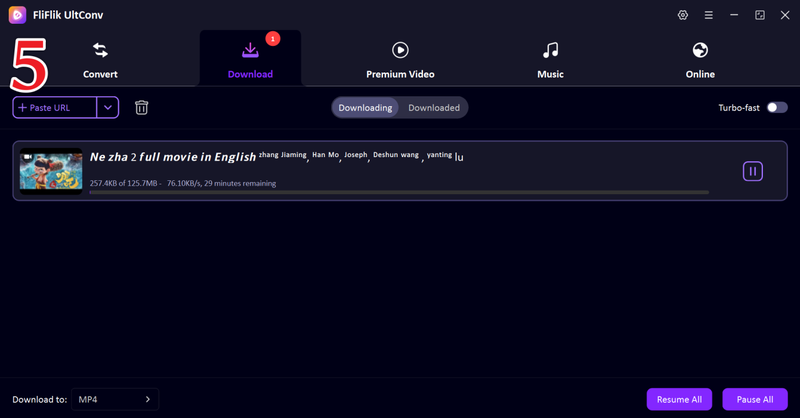The width and height of the screenshot is (800, 418).
Task: Click the Turbo-fast label
Action: click(739, 108)
